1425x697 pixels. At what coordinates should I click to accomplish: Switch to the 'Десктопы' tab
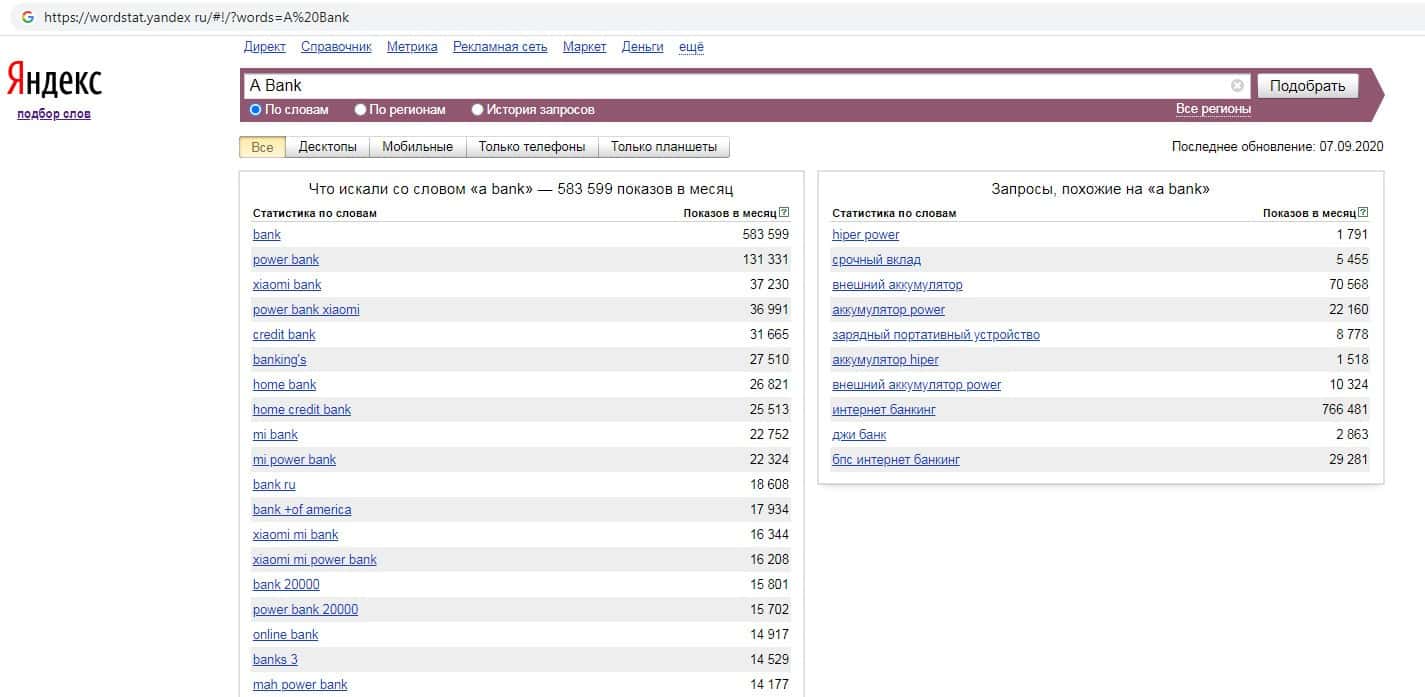click(327, 147)
